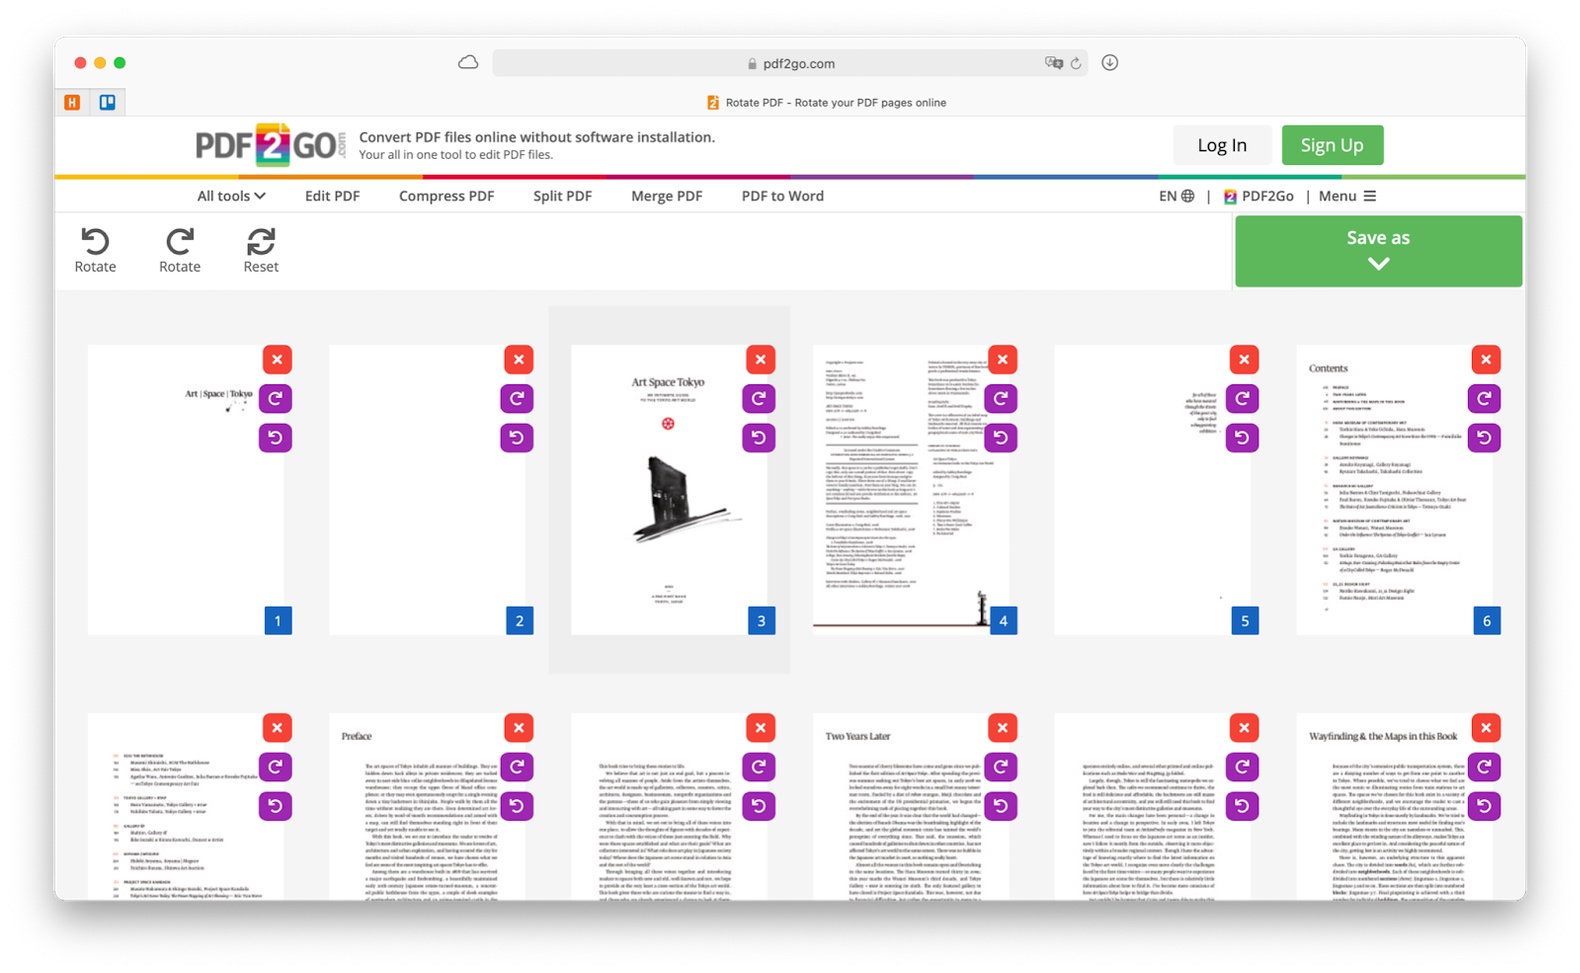This screenshot has width=1580, height=973.
Task: Click the green Sign Up button
Action: pyautogui.click(x=1332, y=145)
